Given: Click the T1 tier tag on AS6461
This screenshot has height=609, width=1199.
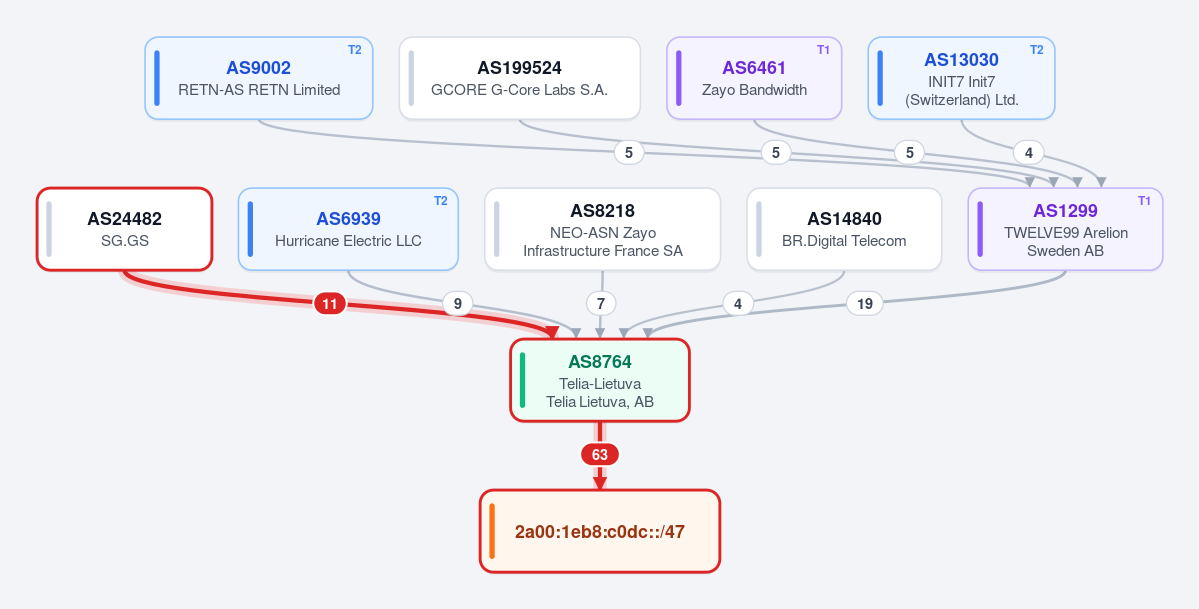Looking at the screenshot, I should (x=823, y=50).
